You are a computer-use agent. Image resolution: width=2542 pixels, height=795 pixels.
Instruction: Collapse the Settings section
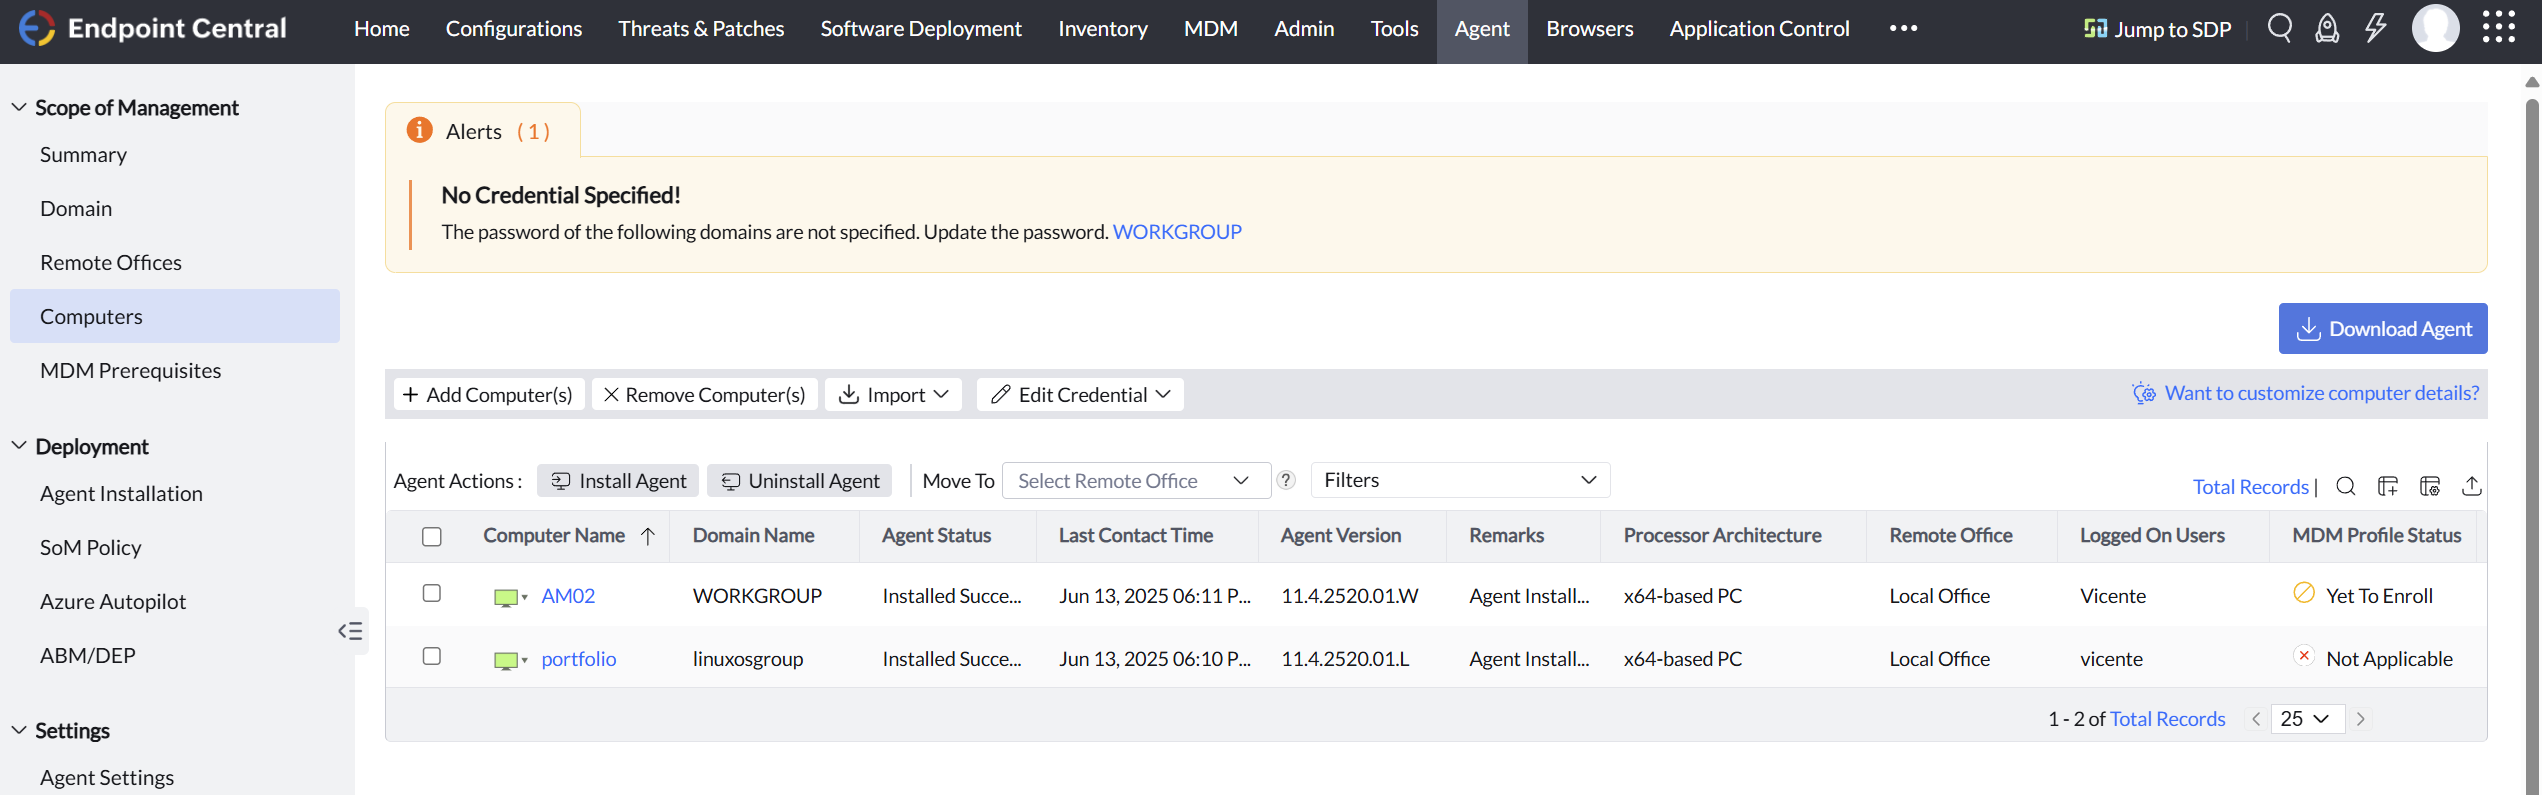pyautogui.click(x=19, y=730)
